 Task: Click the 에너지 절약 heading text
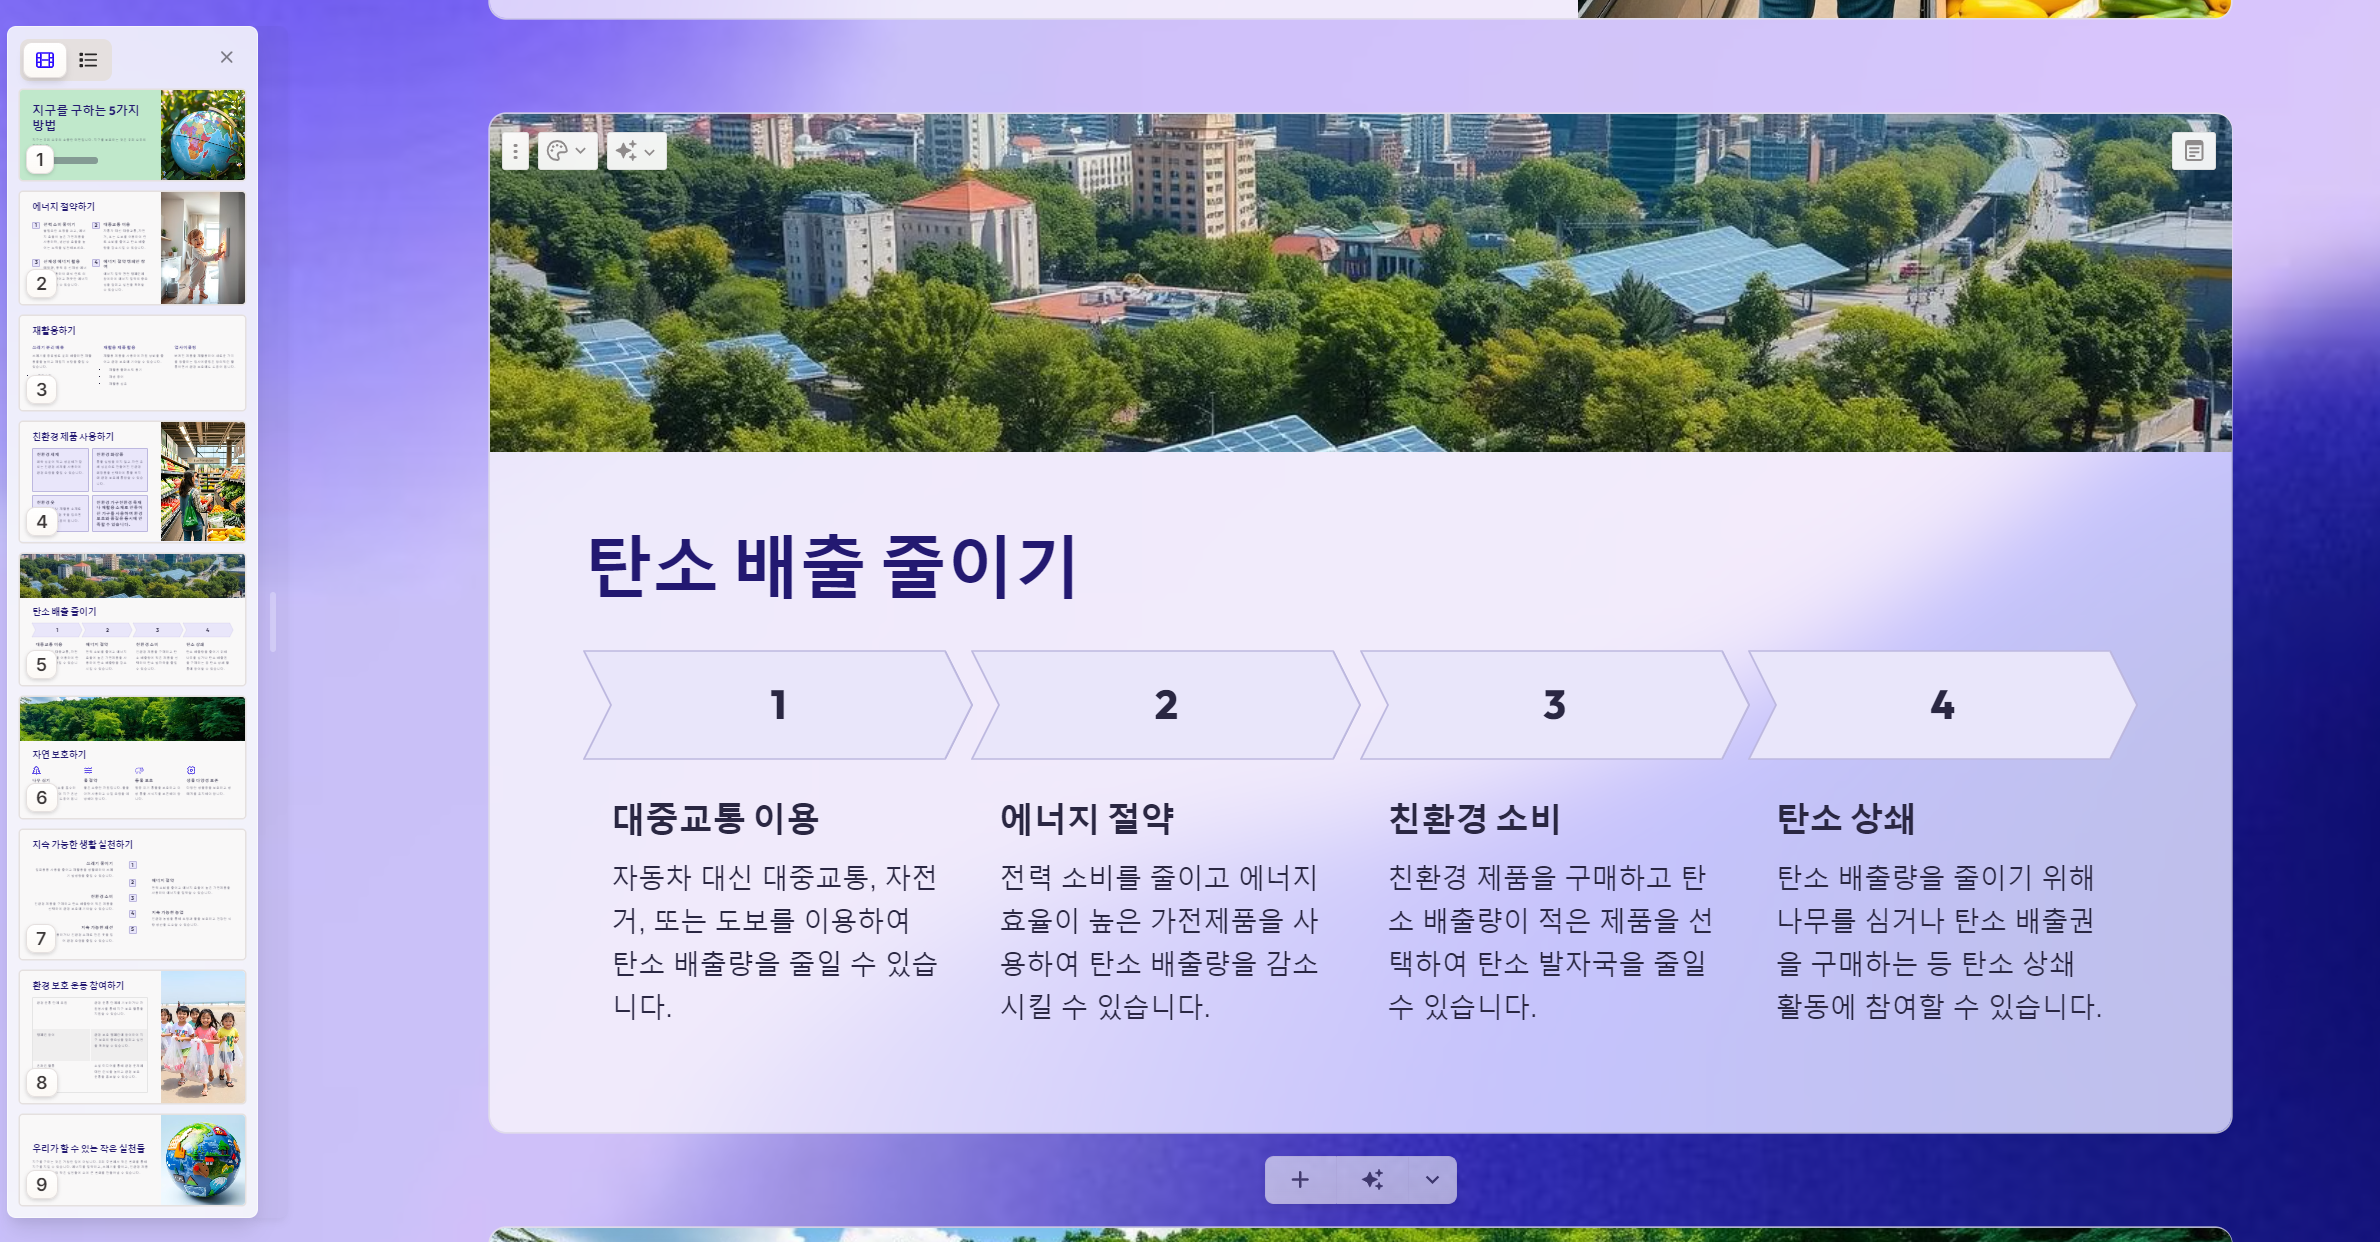point(1087,818)
